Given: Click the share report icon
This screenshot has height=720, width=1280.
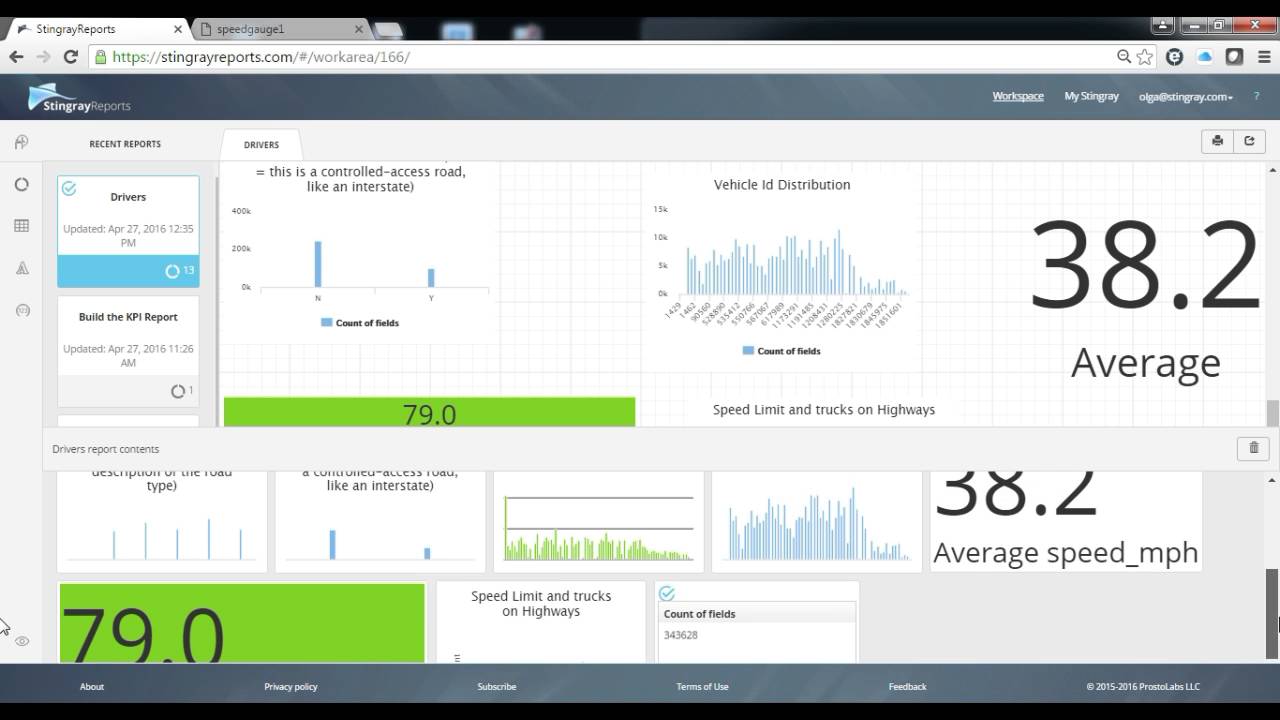Looking at the screenshot, I should pos(1249,141).
